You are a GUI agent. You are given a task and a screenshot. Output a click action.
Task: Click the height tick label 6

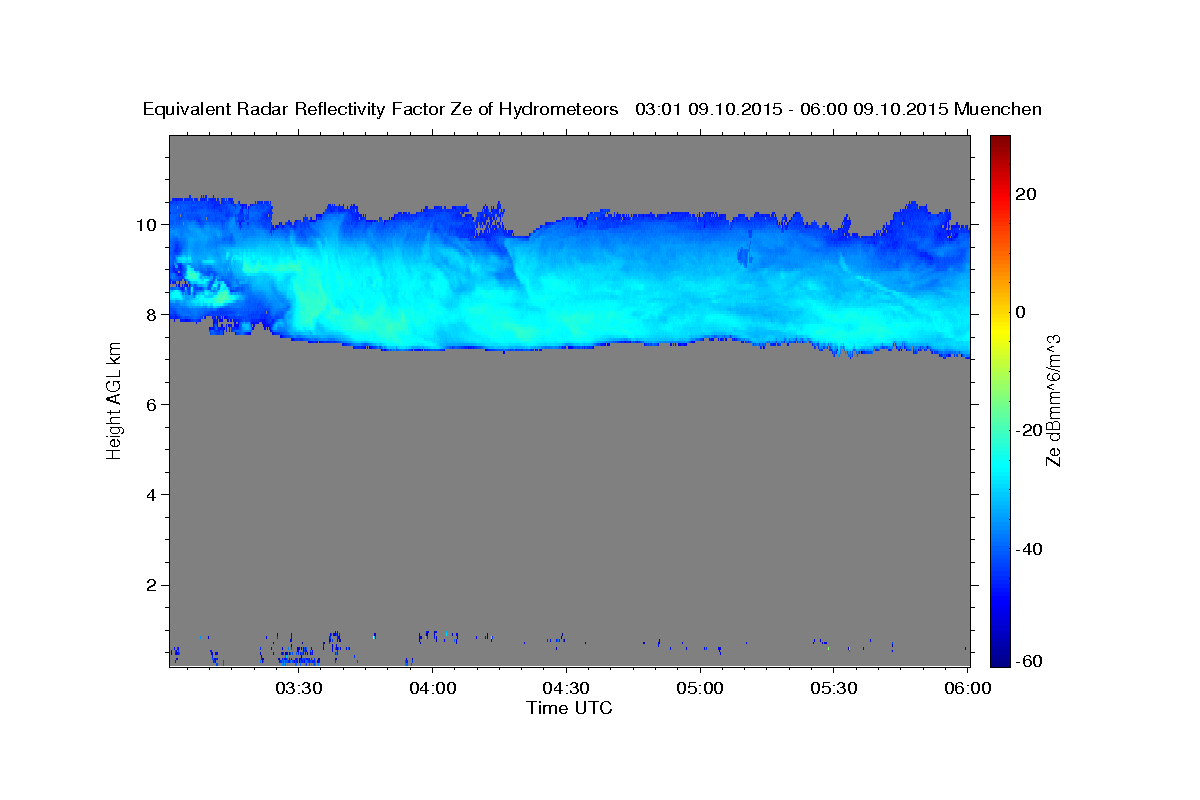pyautogui.click(x=151, y=404)
